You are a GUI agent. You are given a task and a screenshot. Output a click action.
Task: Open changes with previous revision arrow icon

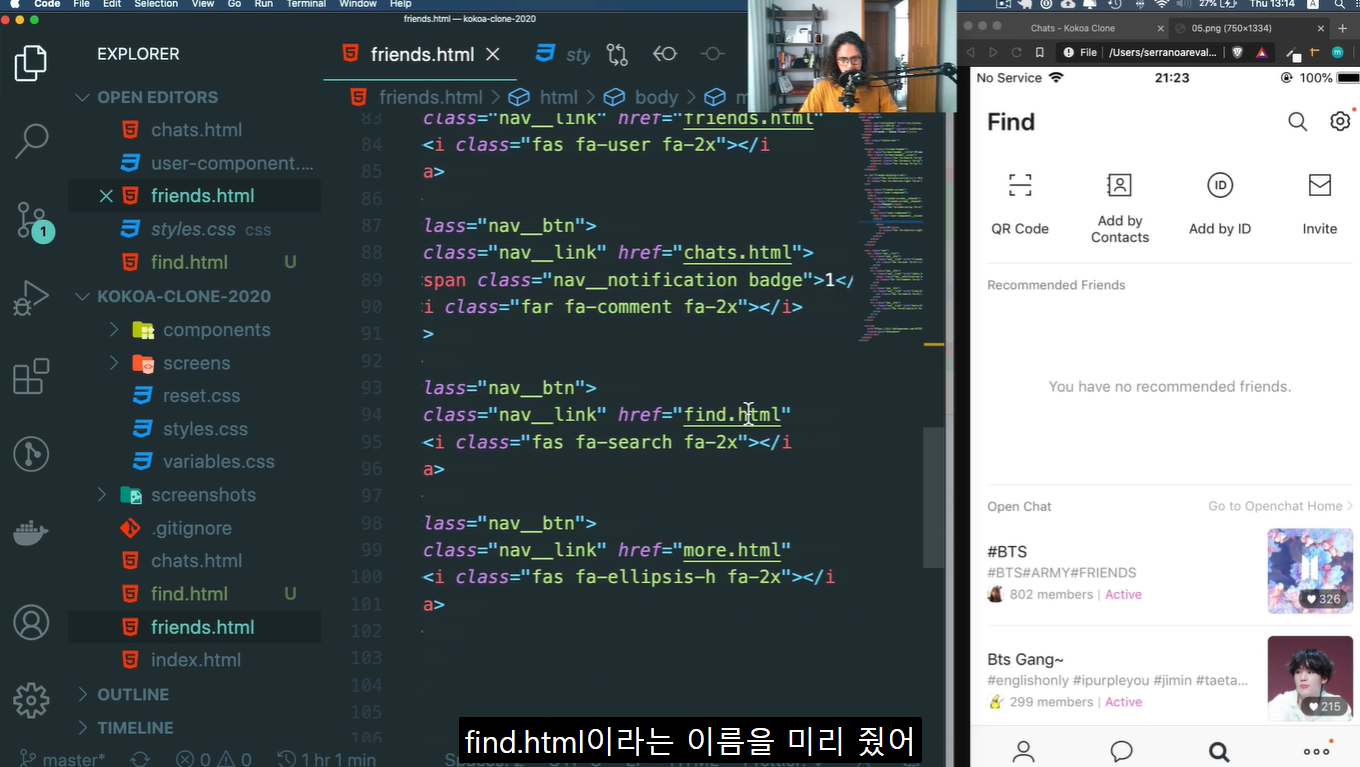(665, 54)
